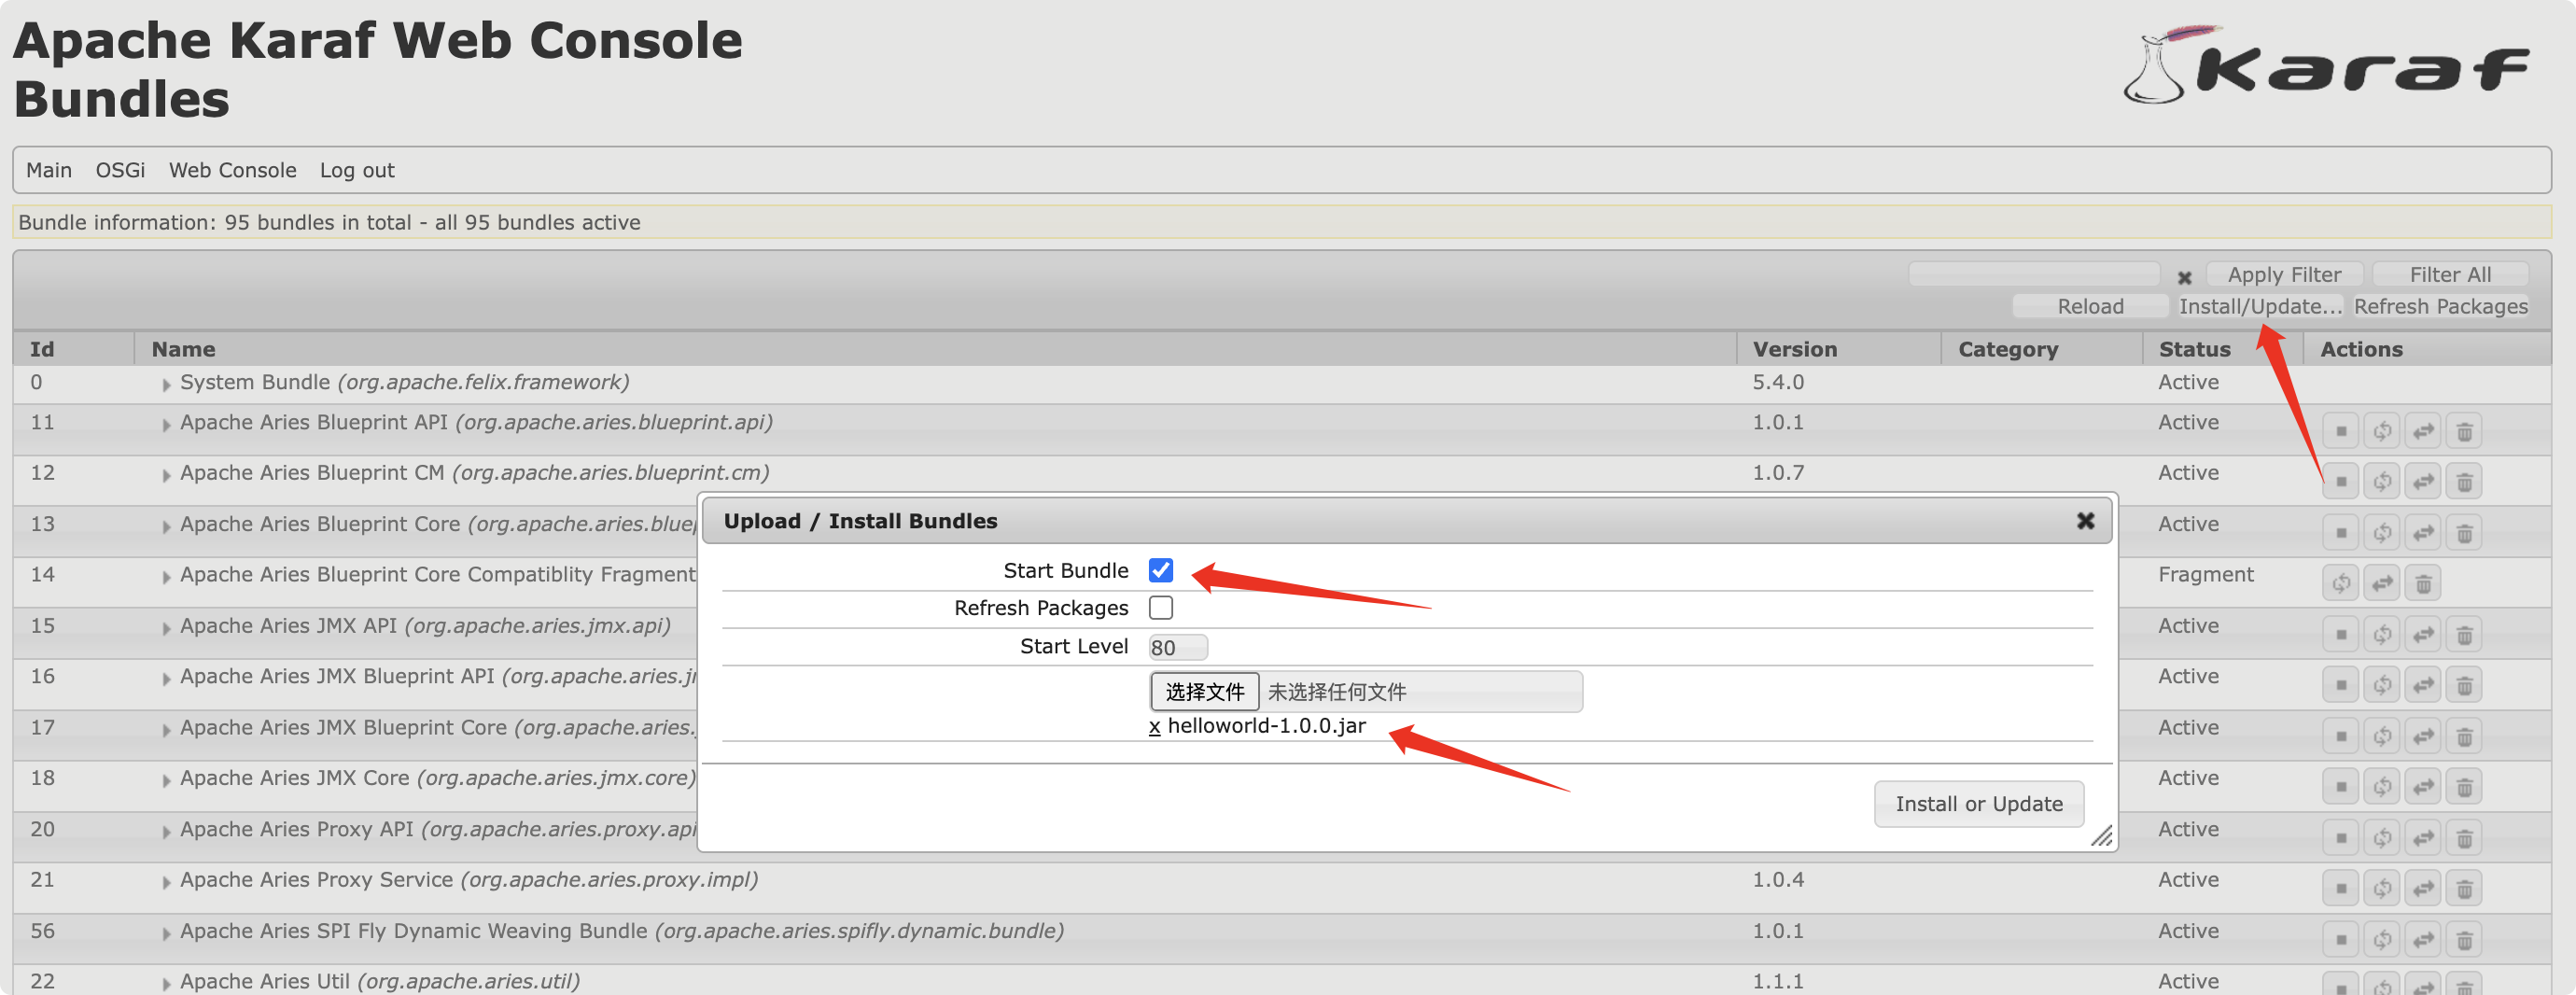
Task: Stop bundle 11 Apache Aries Blueprint API
Action: coord(2341,431)
